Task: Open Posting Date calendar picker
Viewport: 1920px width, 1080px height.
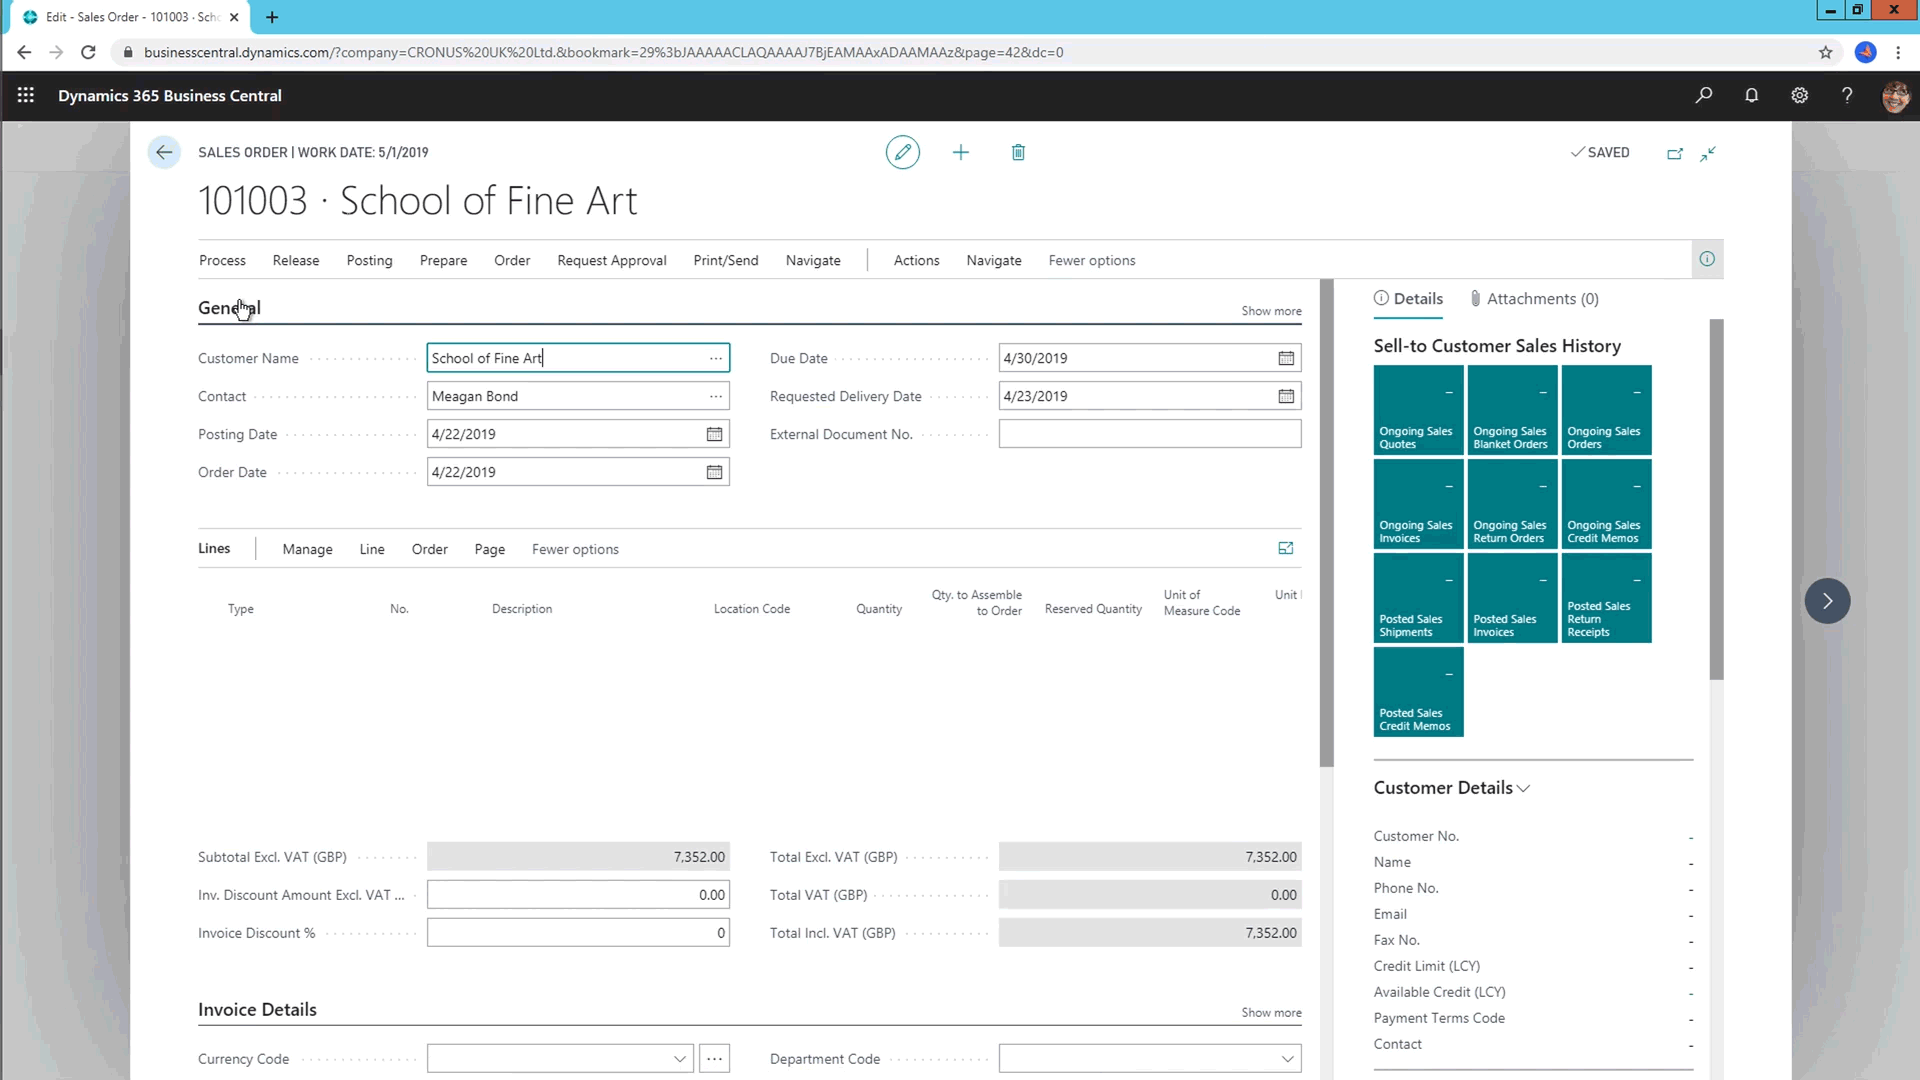Action: click(714, 434)
